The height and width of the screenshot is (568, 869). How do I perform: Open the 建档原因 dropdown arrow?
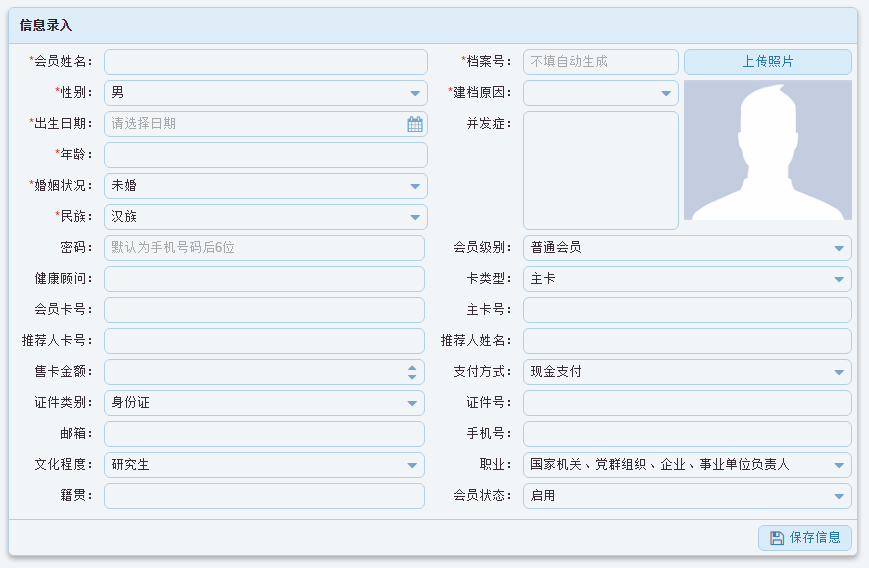click(666, 93)
